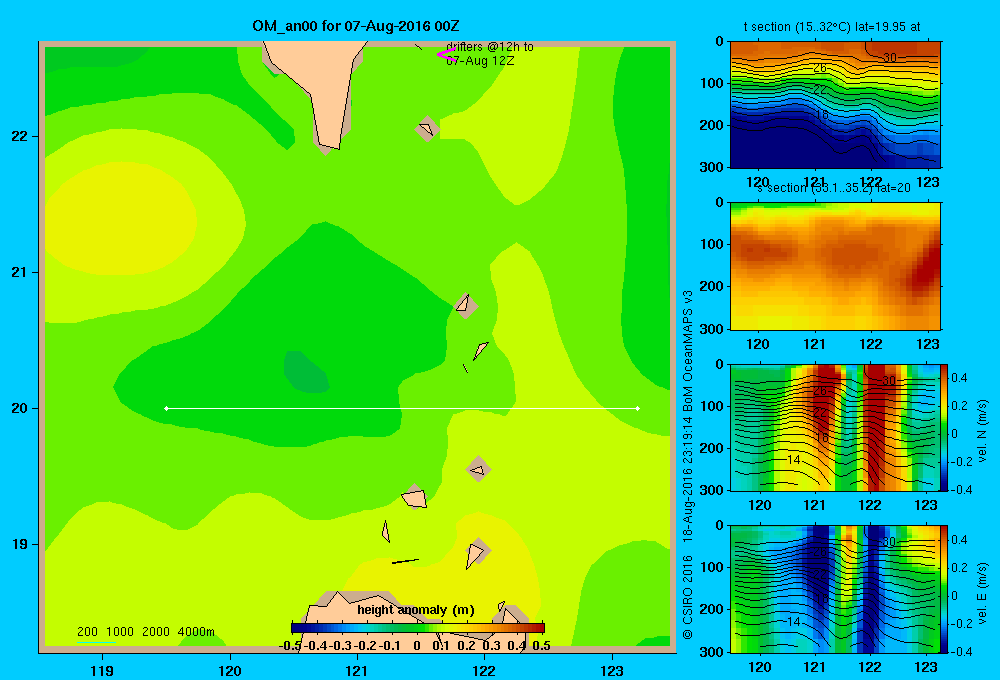This screenshot has height=680, width=1000.
Task: Click the latitude label '19' on map axis
Action: coord(20,544)
